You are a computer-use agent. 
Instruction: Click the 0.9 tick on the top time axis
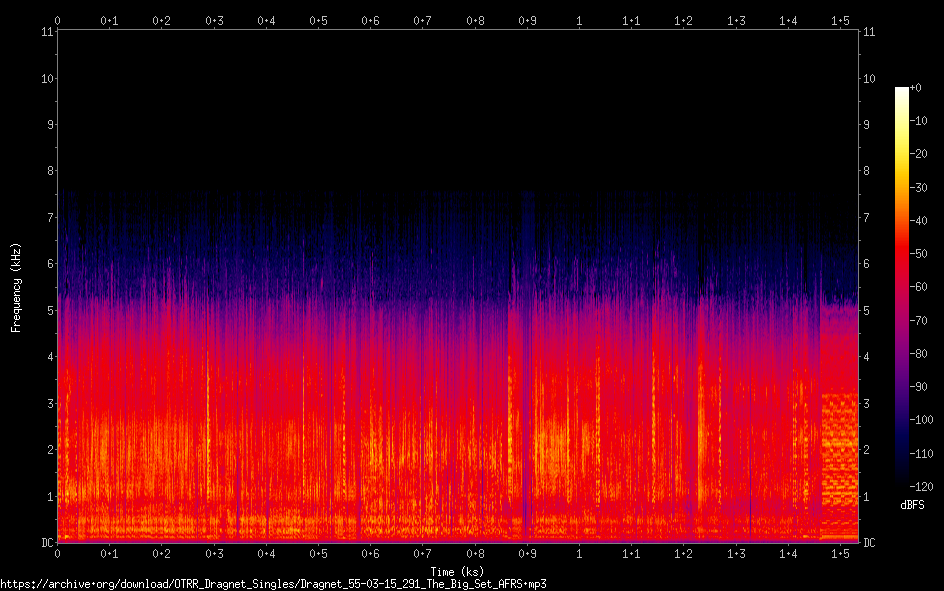click(x=527, y=20)
